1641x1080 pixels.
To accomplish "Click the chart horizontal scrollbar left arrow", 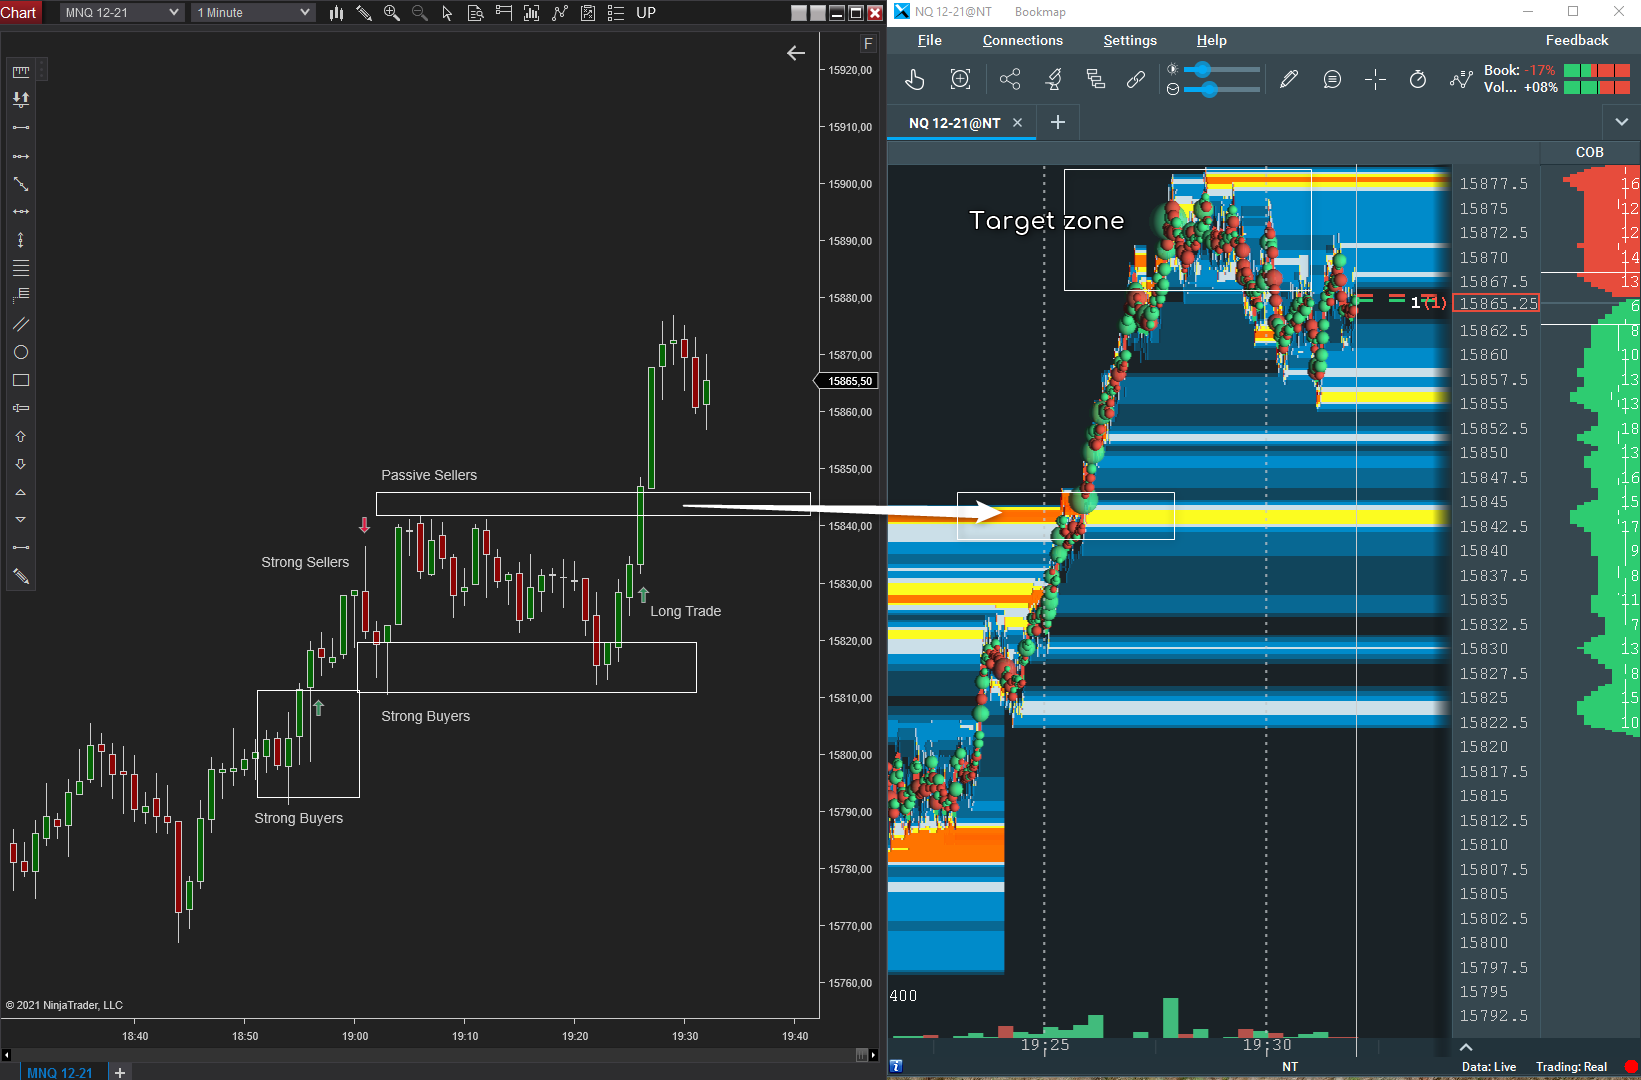I will pyautogui.click(x=6, y=1055).
